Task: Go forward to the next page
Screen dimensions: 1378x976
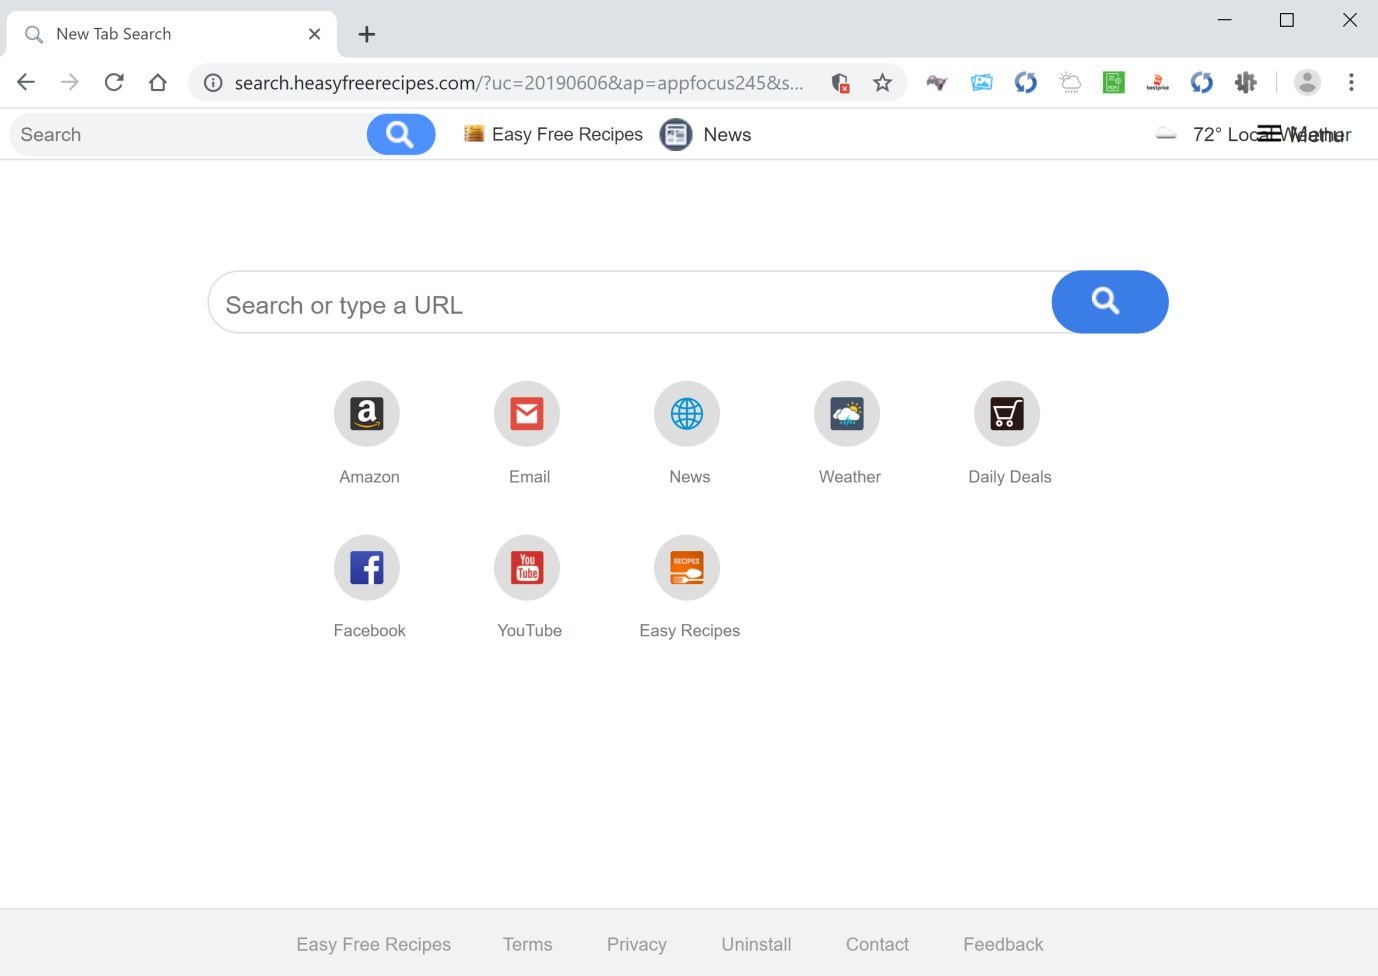Action: click(70, 83)
